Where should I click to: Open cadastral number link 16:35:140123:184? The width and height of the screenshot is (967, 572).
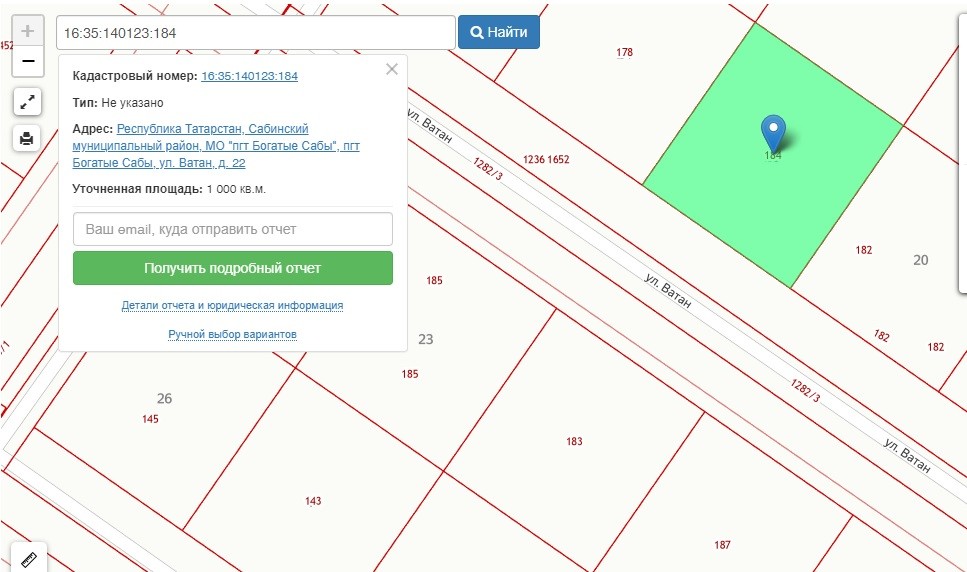click(x=249, y=76)
